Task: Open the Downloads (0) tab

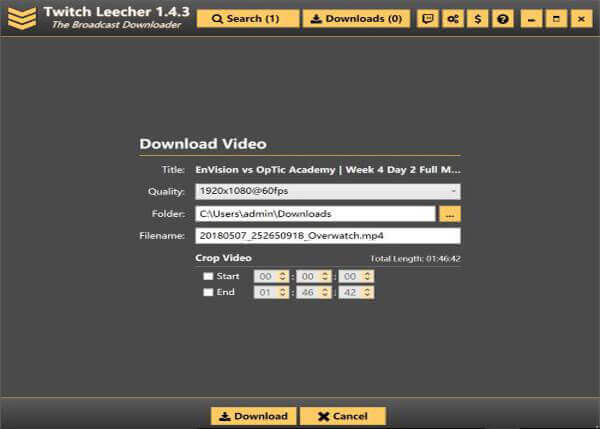Action: pyautogui.click(x=356, y=19)
